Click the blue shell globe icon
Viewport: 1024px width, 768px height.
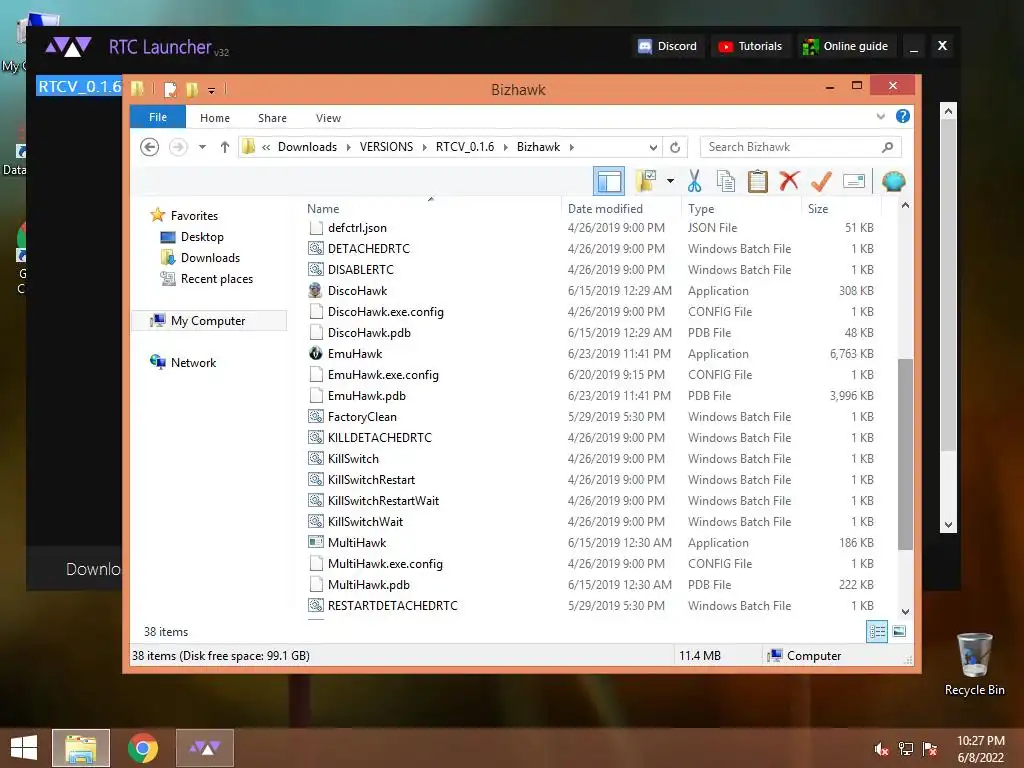pyautogui.click(x=893, y=181)
